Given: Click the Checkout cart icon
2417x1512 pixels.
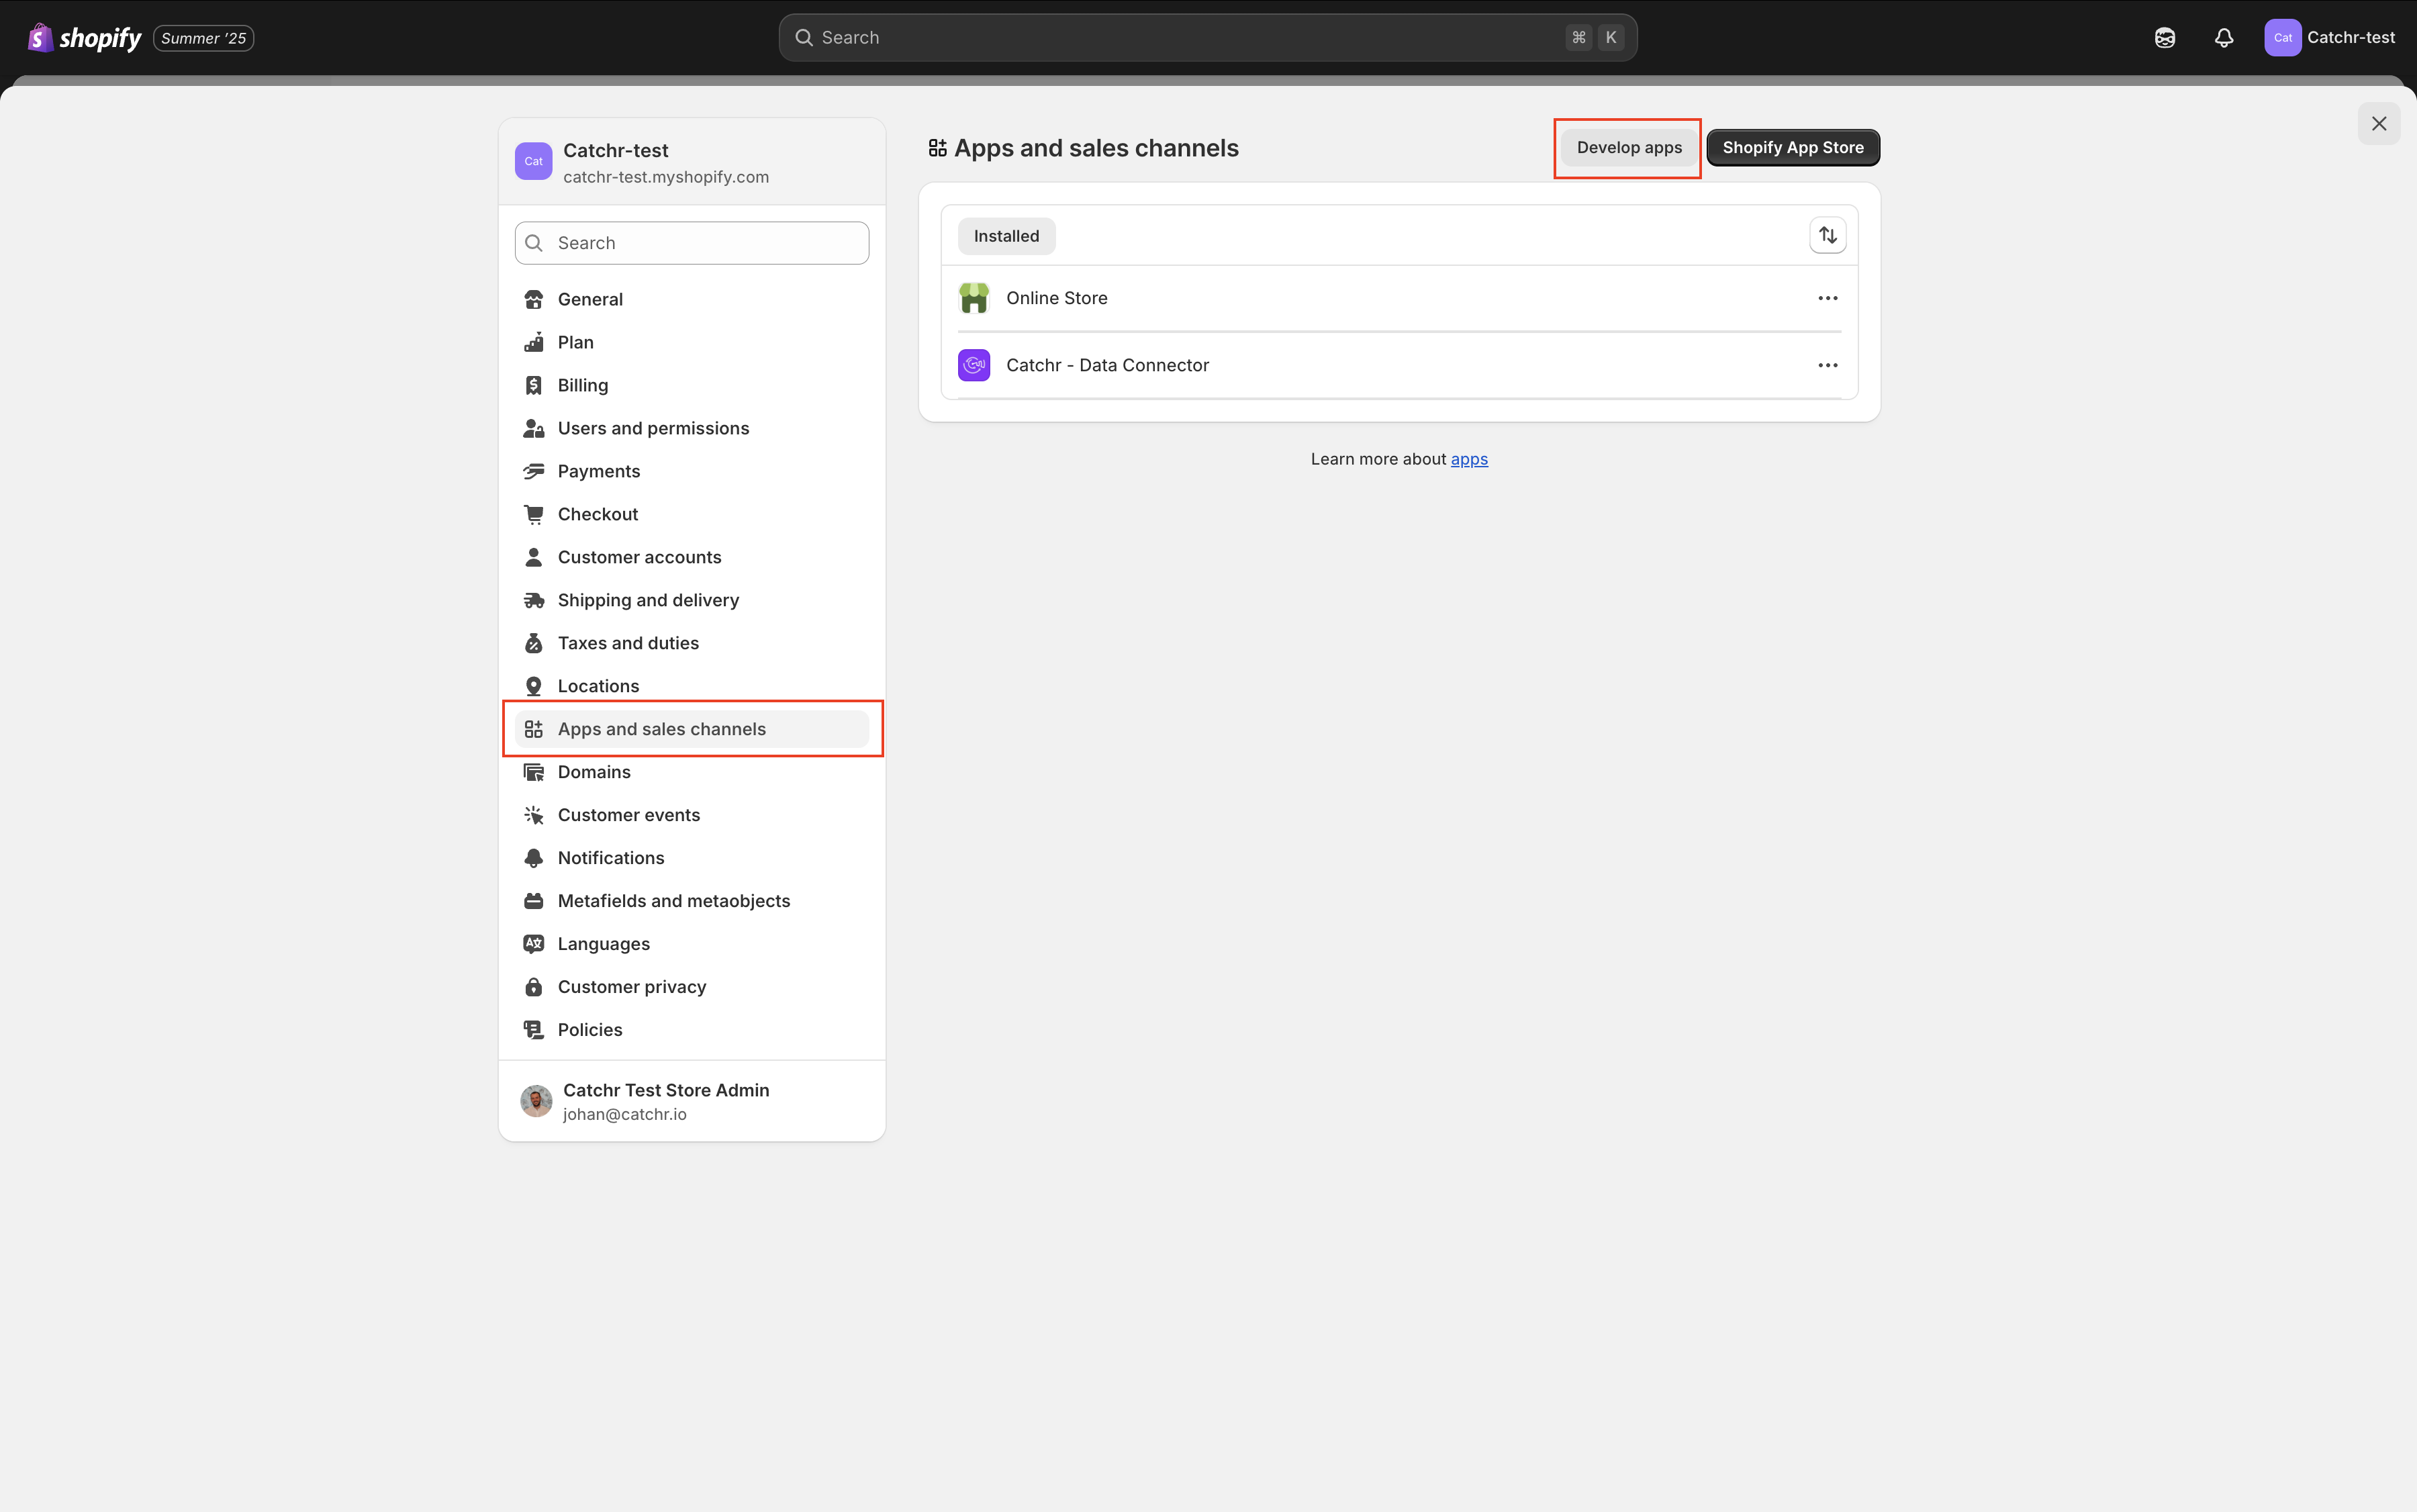Looking at the screenshot, I should pyautogui.click(x=534, y=514).
